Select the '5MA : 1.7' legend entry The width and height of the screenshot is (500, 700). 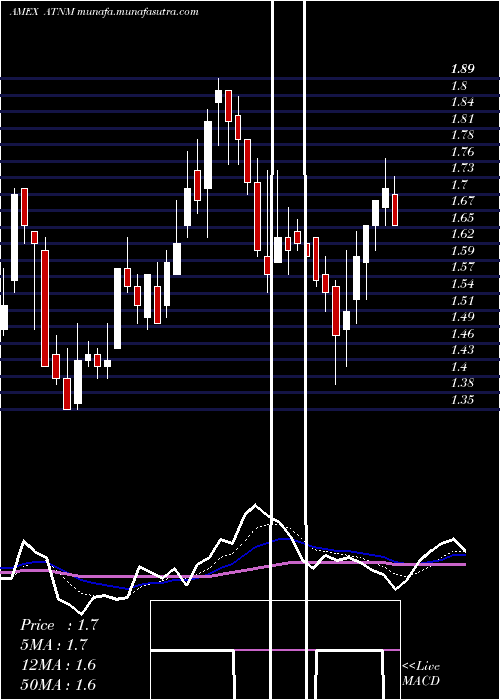click(54, 645)
